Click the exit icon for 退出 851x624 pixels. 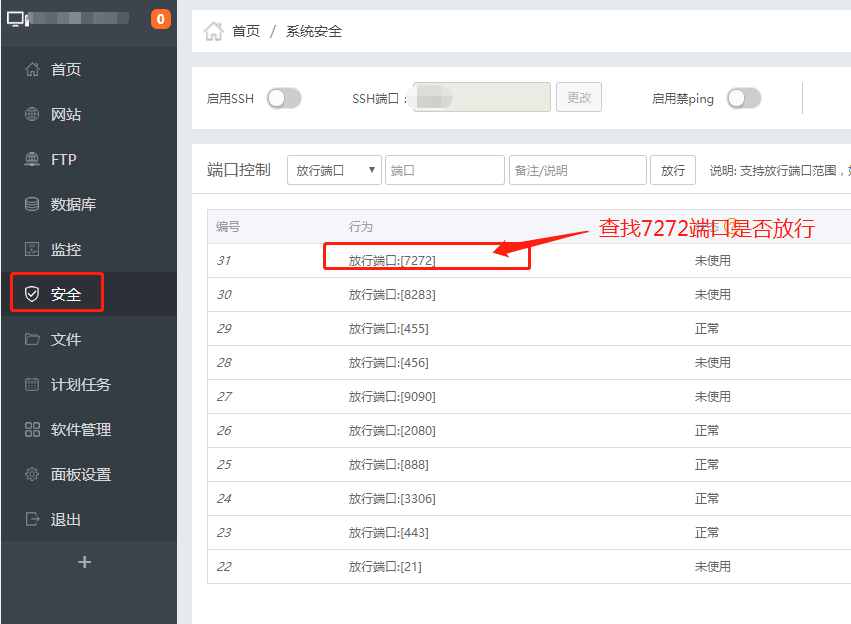click(x=32, y=519)
